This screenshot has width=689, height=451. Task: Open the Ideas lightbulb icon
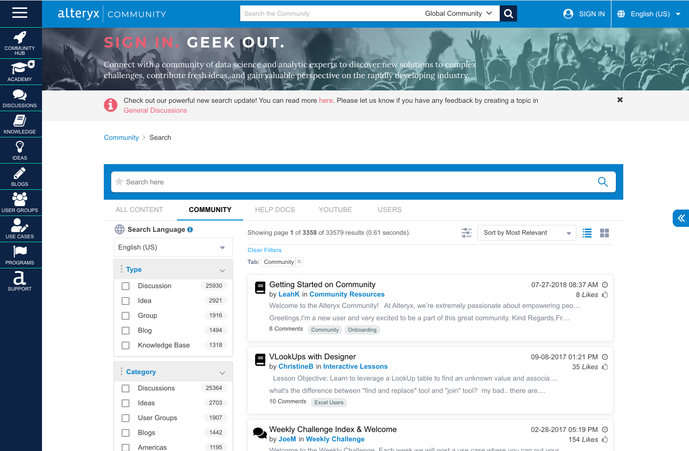coord(20,150)
